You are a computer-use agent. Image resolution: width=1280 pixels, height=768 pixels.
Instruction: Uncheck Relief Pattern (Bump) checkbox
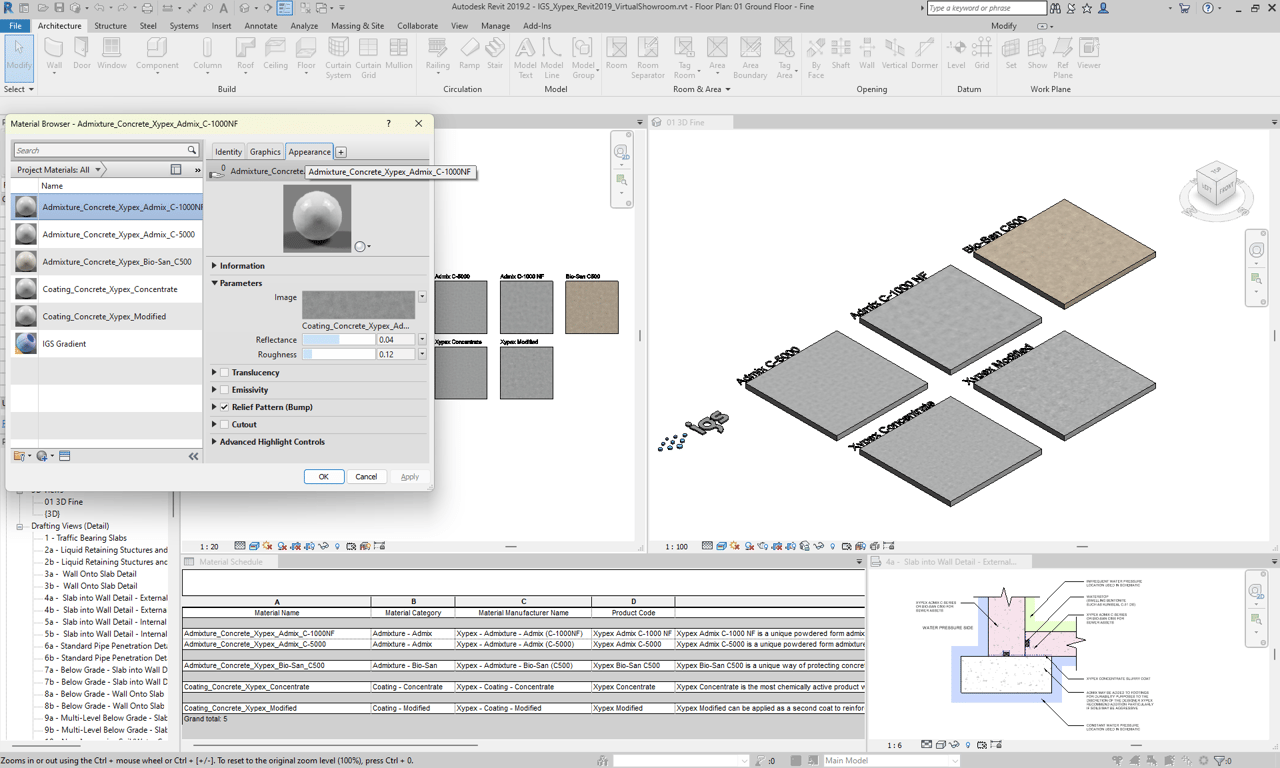click(x=225, y=407)
